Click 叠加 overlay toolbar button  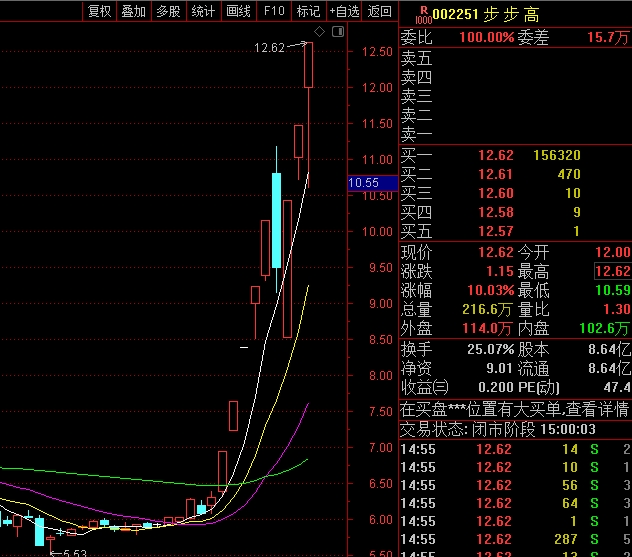pyautogui.click(x=133, y=11)
